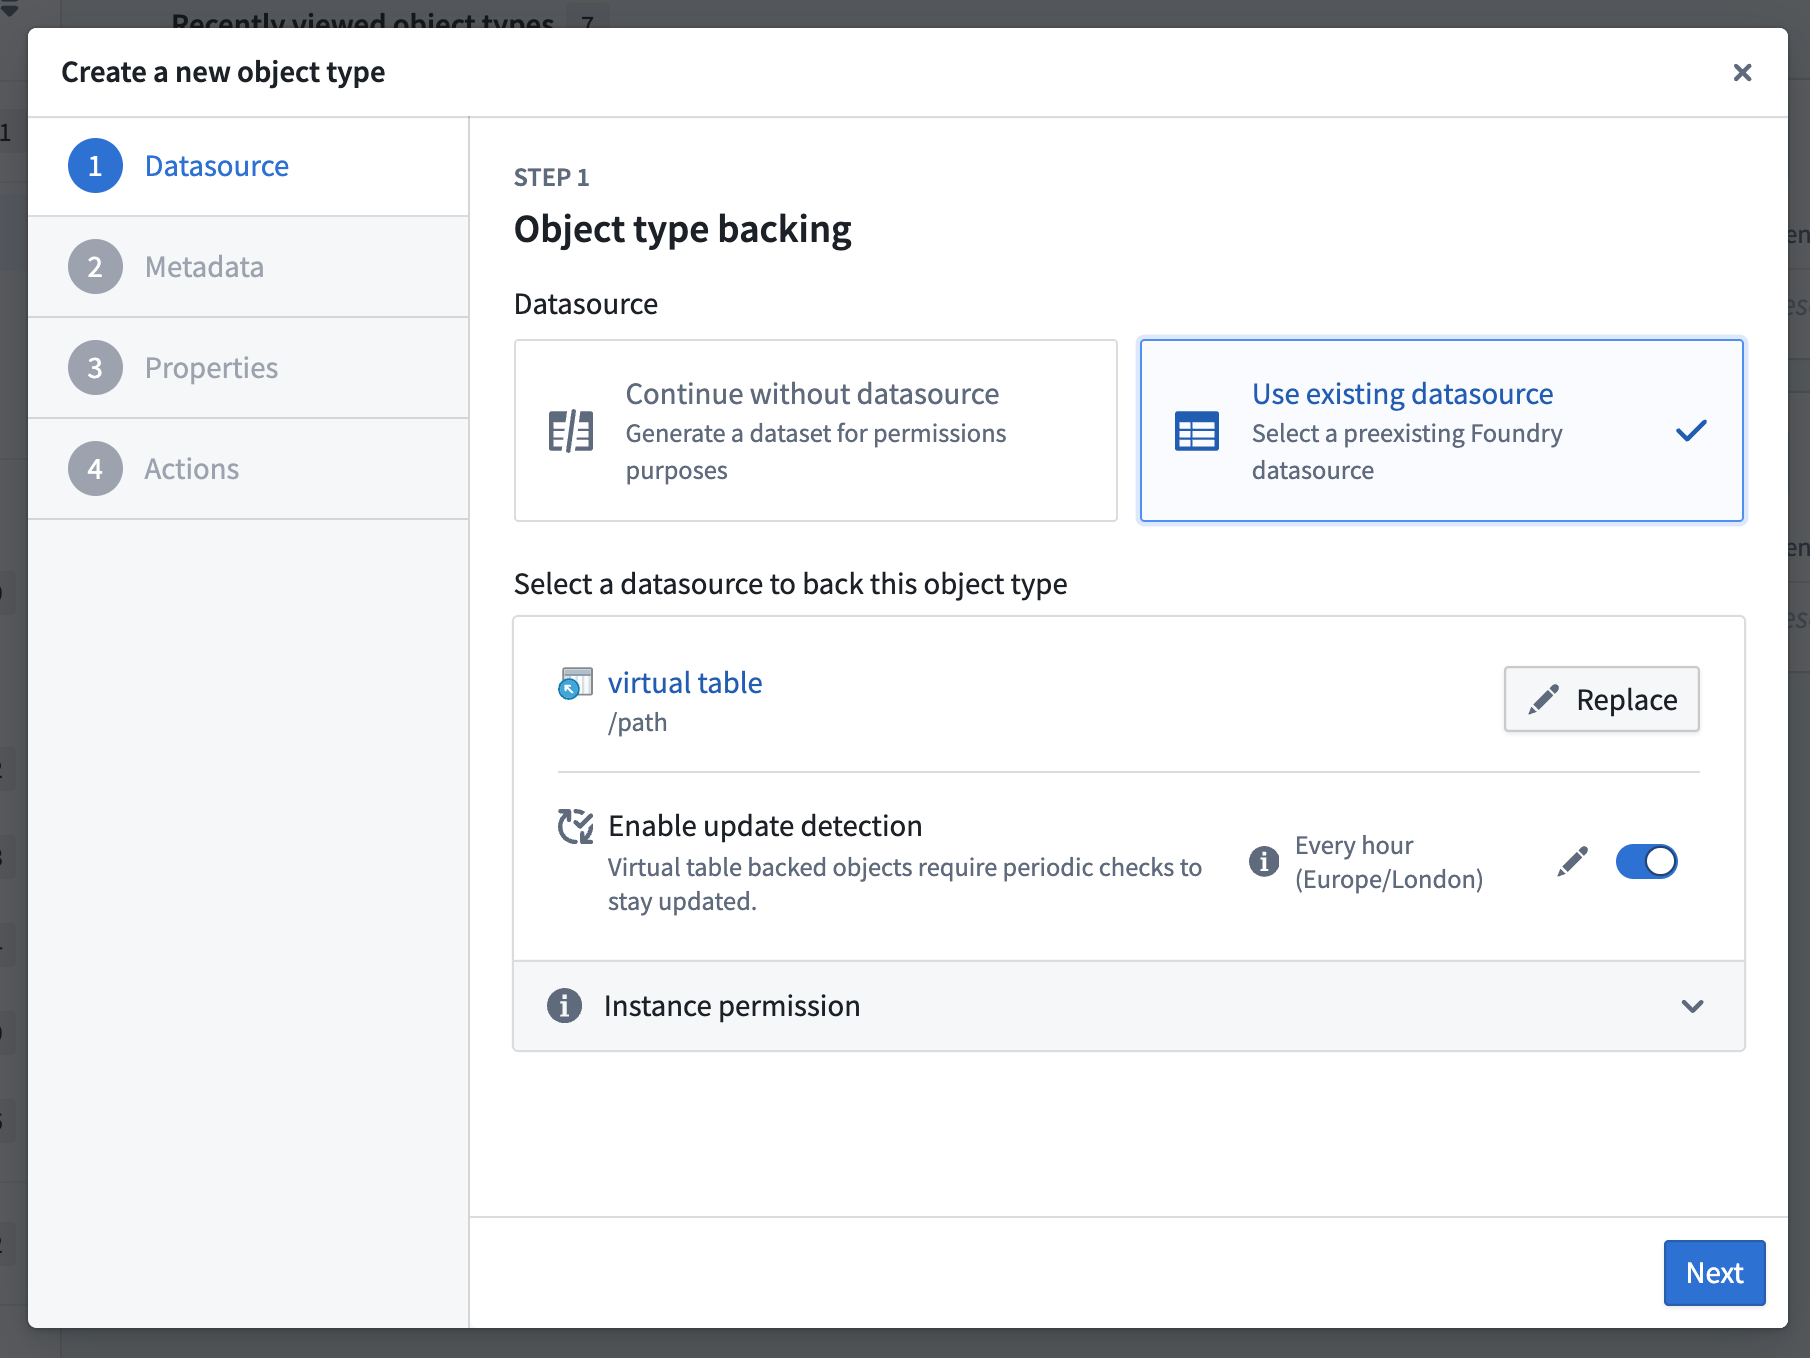Open the virtual table link

pyautogui.click(x=685, y=683)
